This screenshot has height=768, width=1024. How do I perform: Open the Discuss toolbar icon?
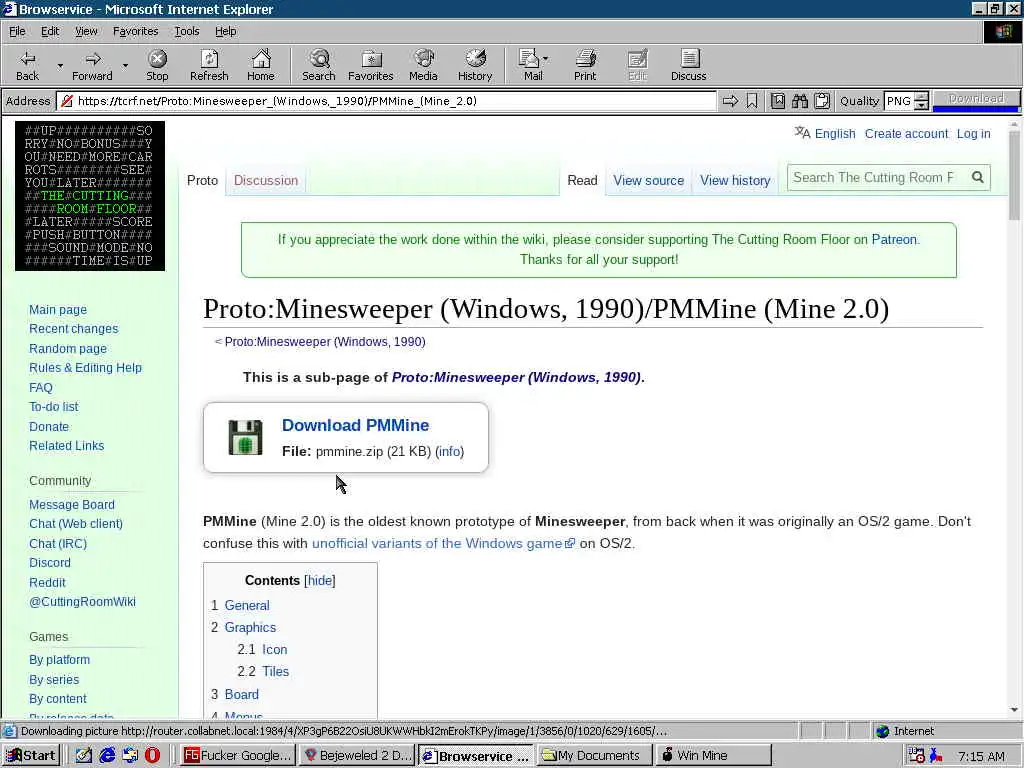(x=689, y=59)
